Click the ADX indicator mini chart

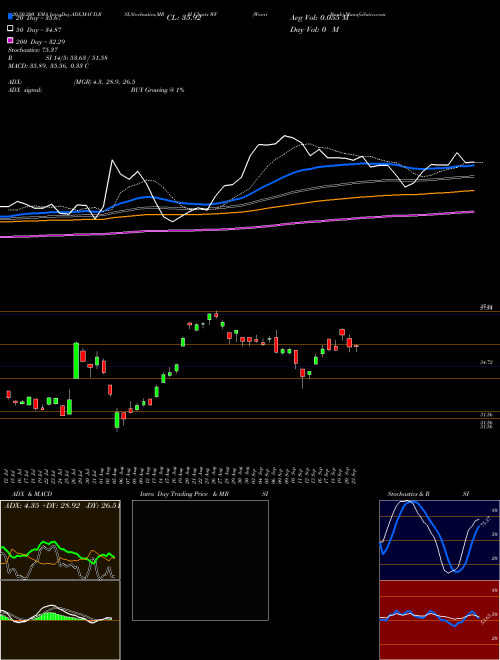(x=60, y=540)
